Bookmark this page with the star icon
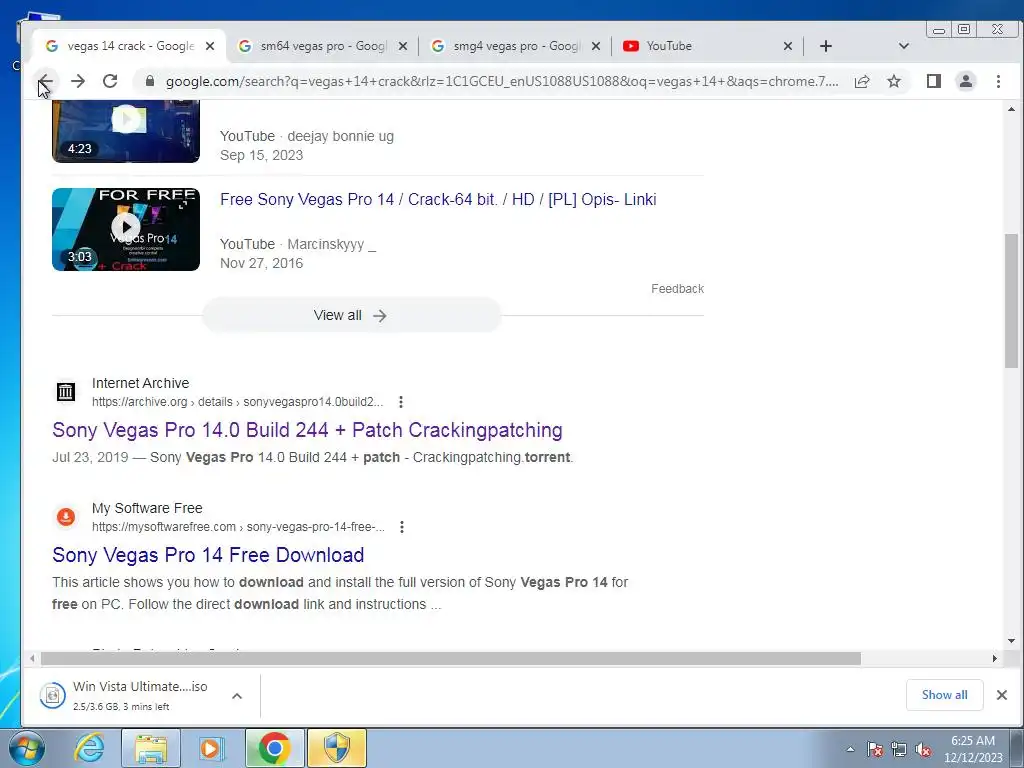1024x768 pixels. 894,81
